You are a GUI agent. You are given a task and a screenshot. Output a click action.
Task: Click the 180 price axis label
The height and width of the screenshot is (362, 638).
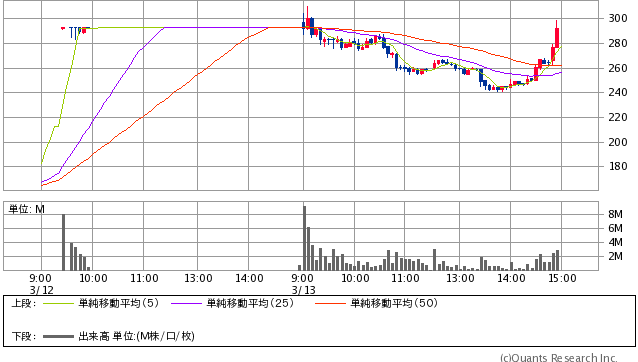pyautogui.click(x=618, y=166)
